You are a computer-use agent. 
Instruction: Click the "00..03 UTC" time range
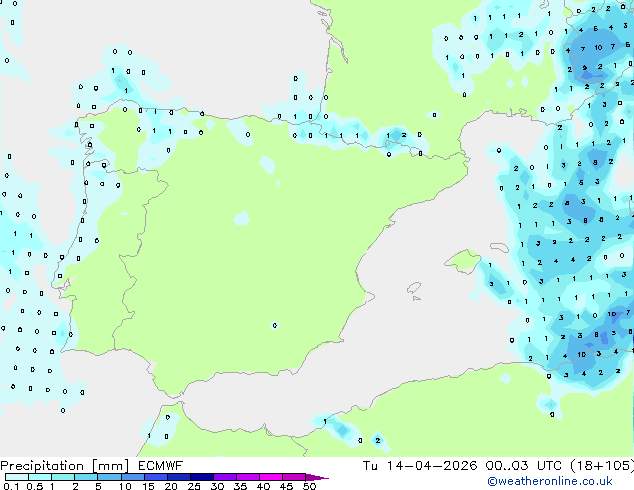pos(524,466)
